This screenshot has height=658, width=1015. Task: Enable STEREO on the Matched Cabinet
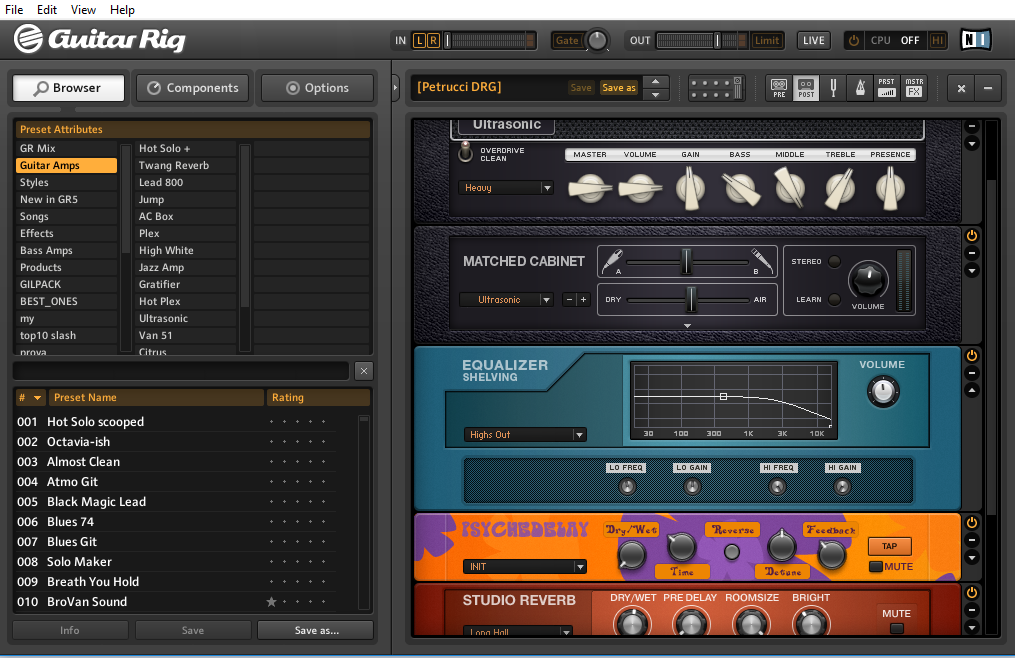(834, 262)
